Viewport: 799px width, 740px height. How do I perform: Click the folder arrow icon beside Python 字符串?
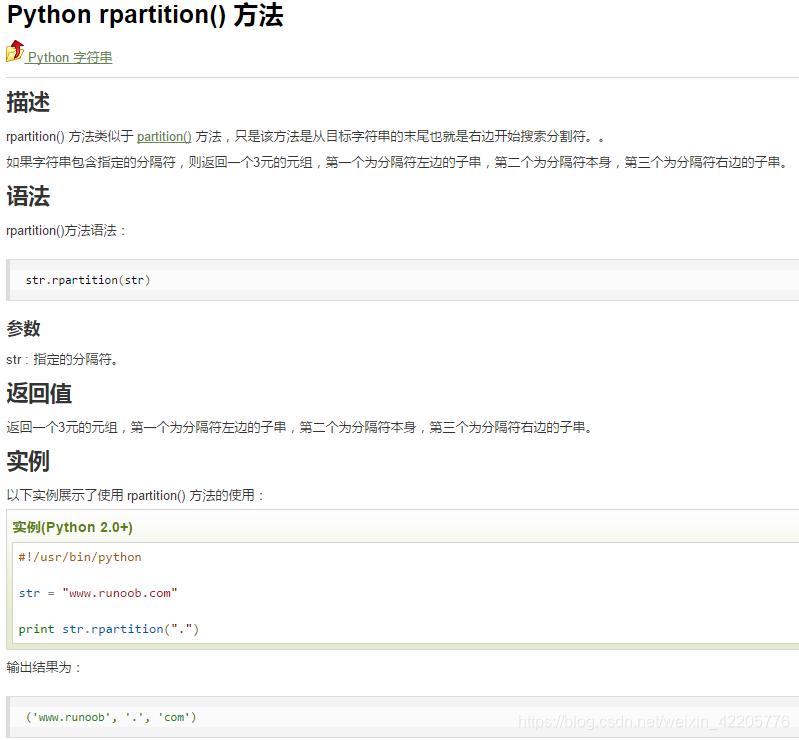(15, 51)
